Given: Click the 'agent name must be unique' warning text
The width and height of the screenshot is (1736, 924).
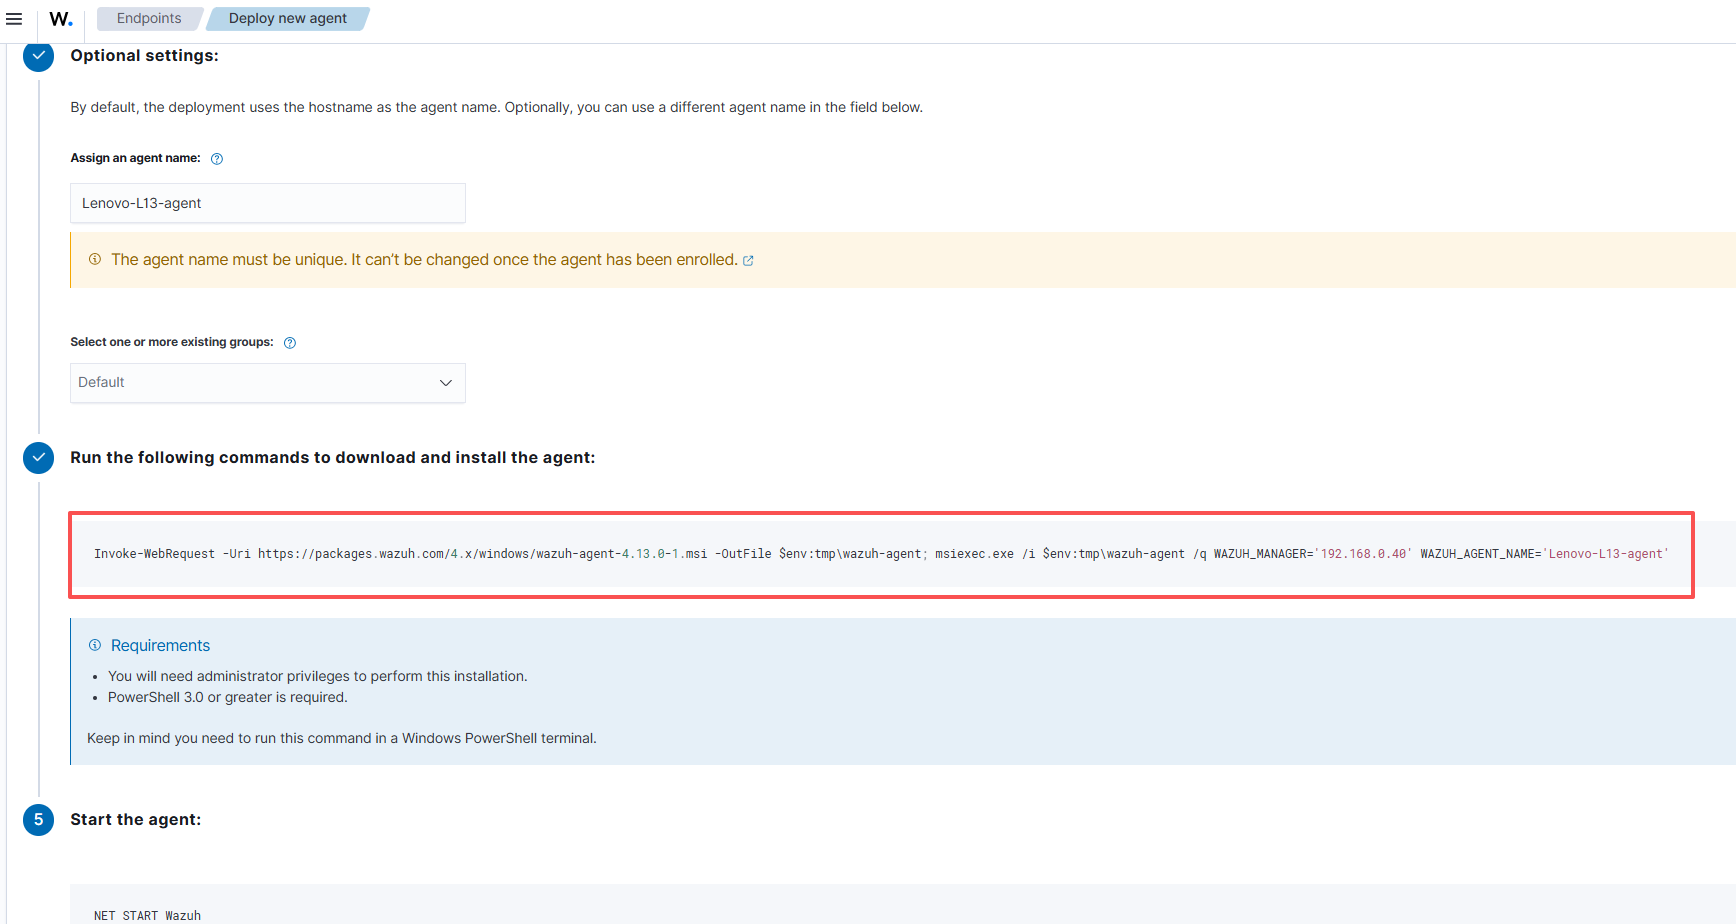Looking at the screenshot, I should [424, 260].
